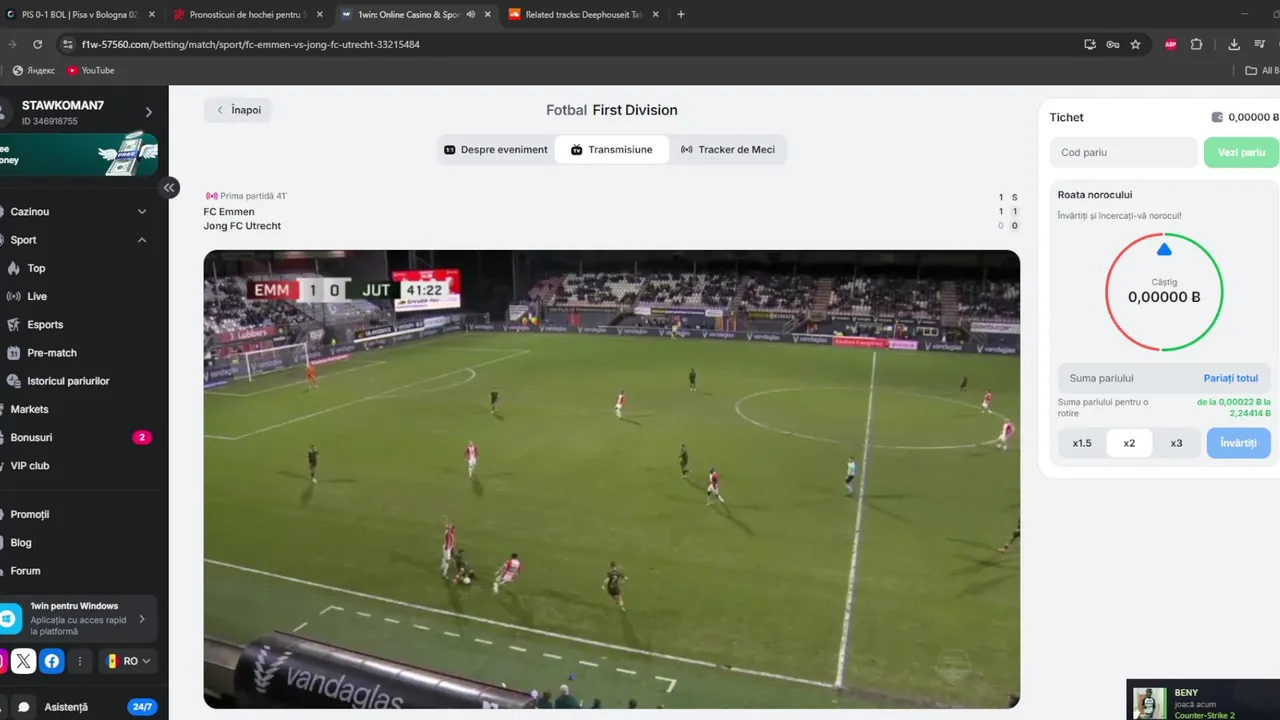Select the x3 multiplier option

click(x=1176, y=443)
